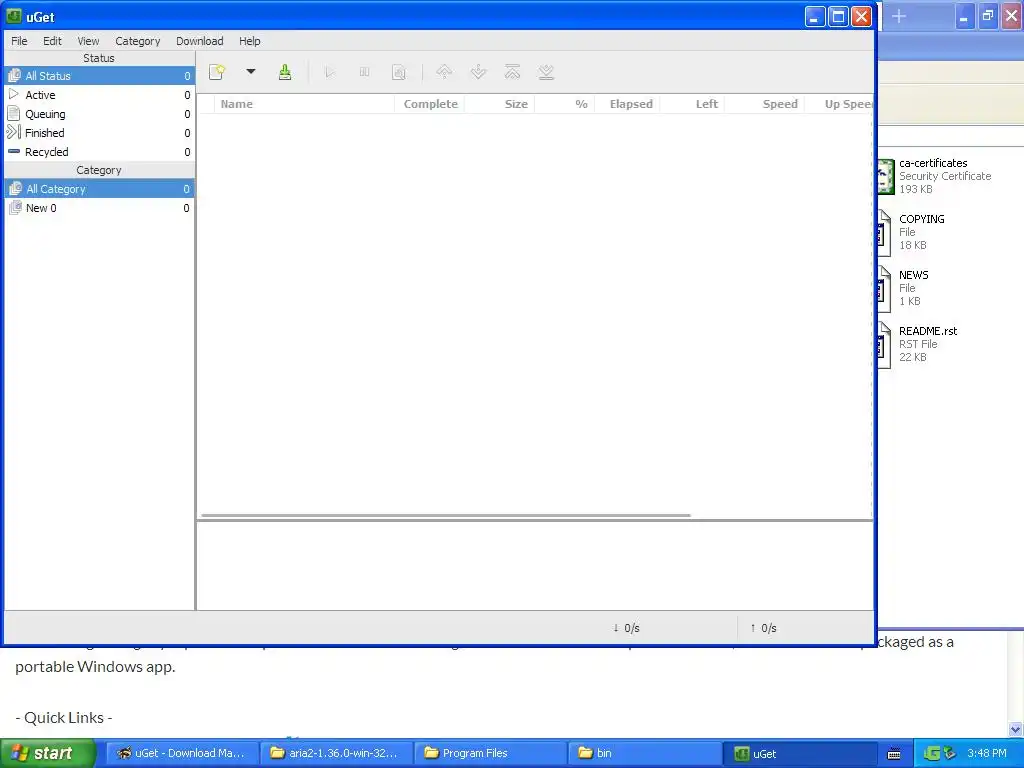
Task: Select the NEWS file in the folder window
Action: click(904, 288)
